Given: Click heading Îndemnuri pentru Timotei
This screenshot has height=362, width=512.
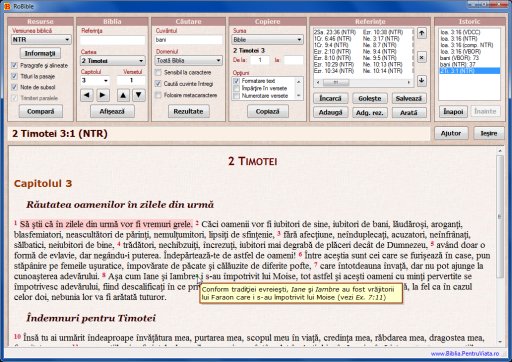Looking at the screenshot, I should (91, 318).
